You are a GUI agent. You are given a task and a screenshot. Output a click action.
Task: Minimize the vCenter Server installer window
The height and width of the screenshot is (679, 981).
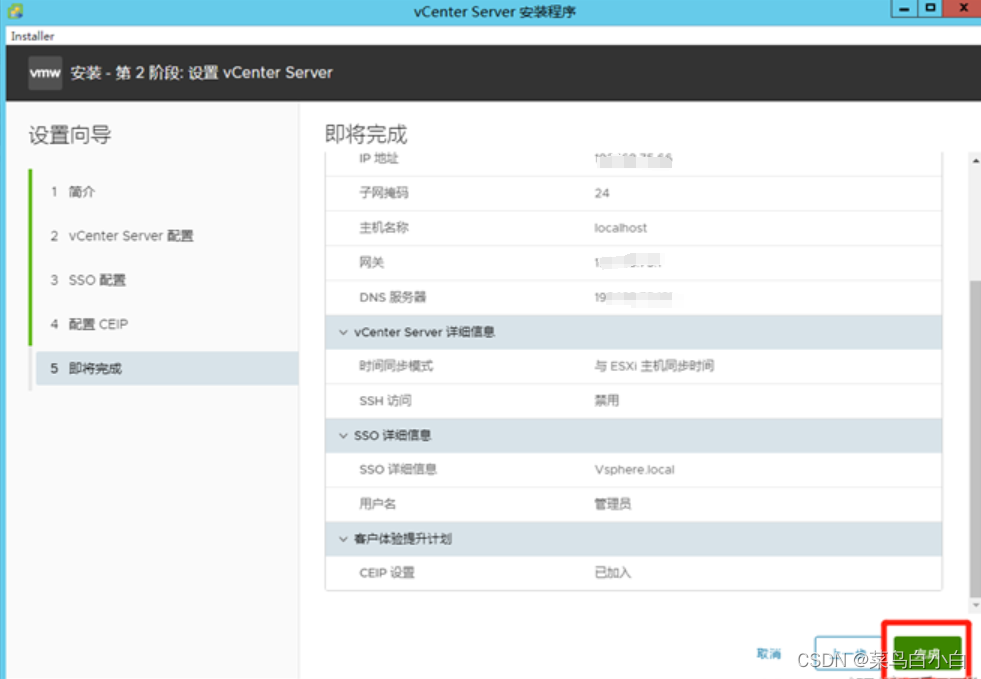903,9
